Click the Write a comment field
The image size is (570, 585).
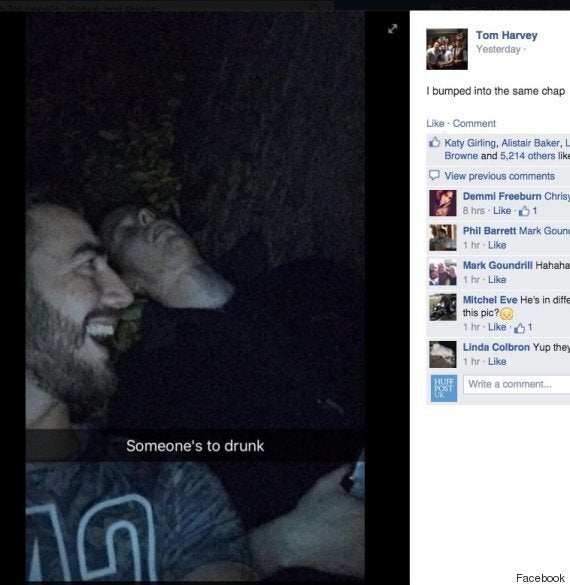point(517,384)
